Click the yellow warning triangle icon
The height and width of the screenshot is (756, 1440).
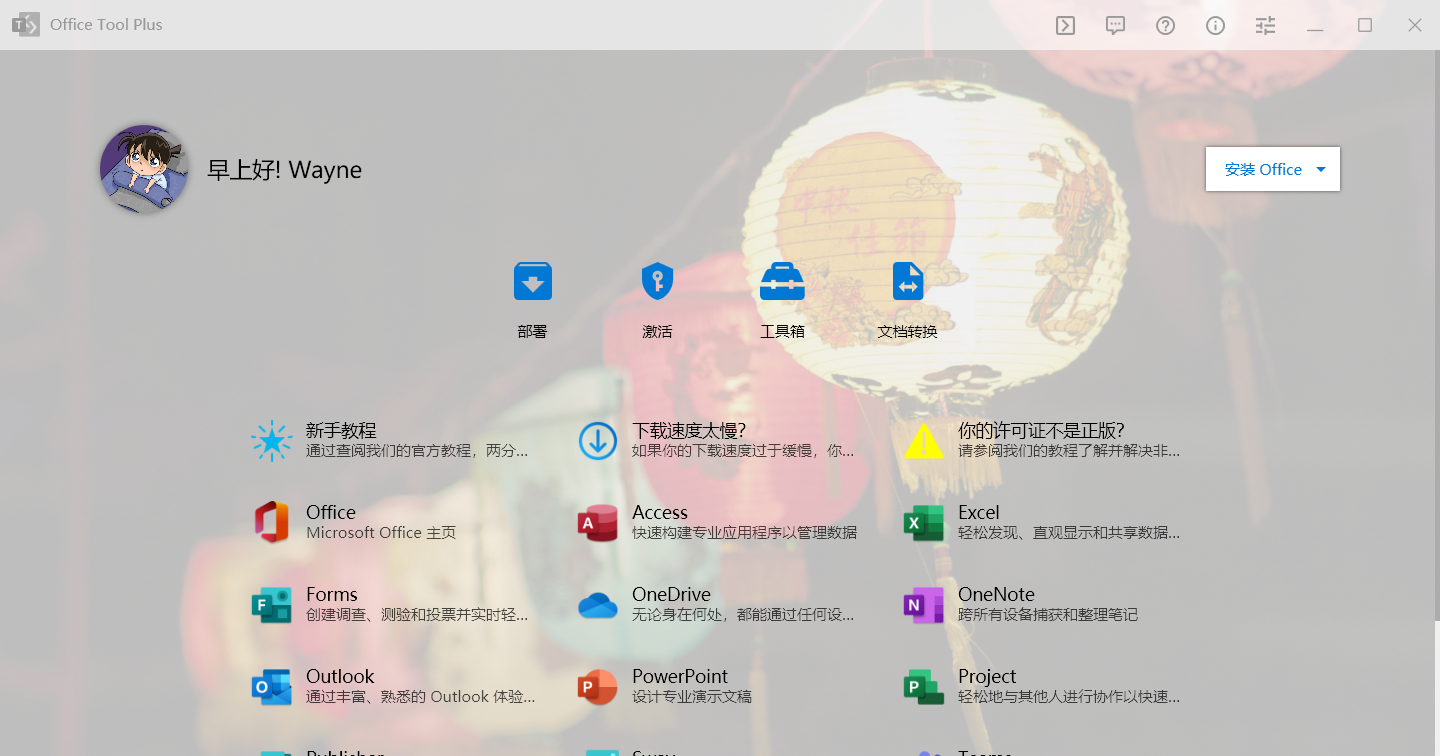(924, 440)
